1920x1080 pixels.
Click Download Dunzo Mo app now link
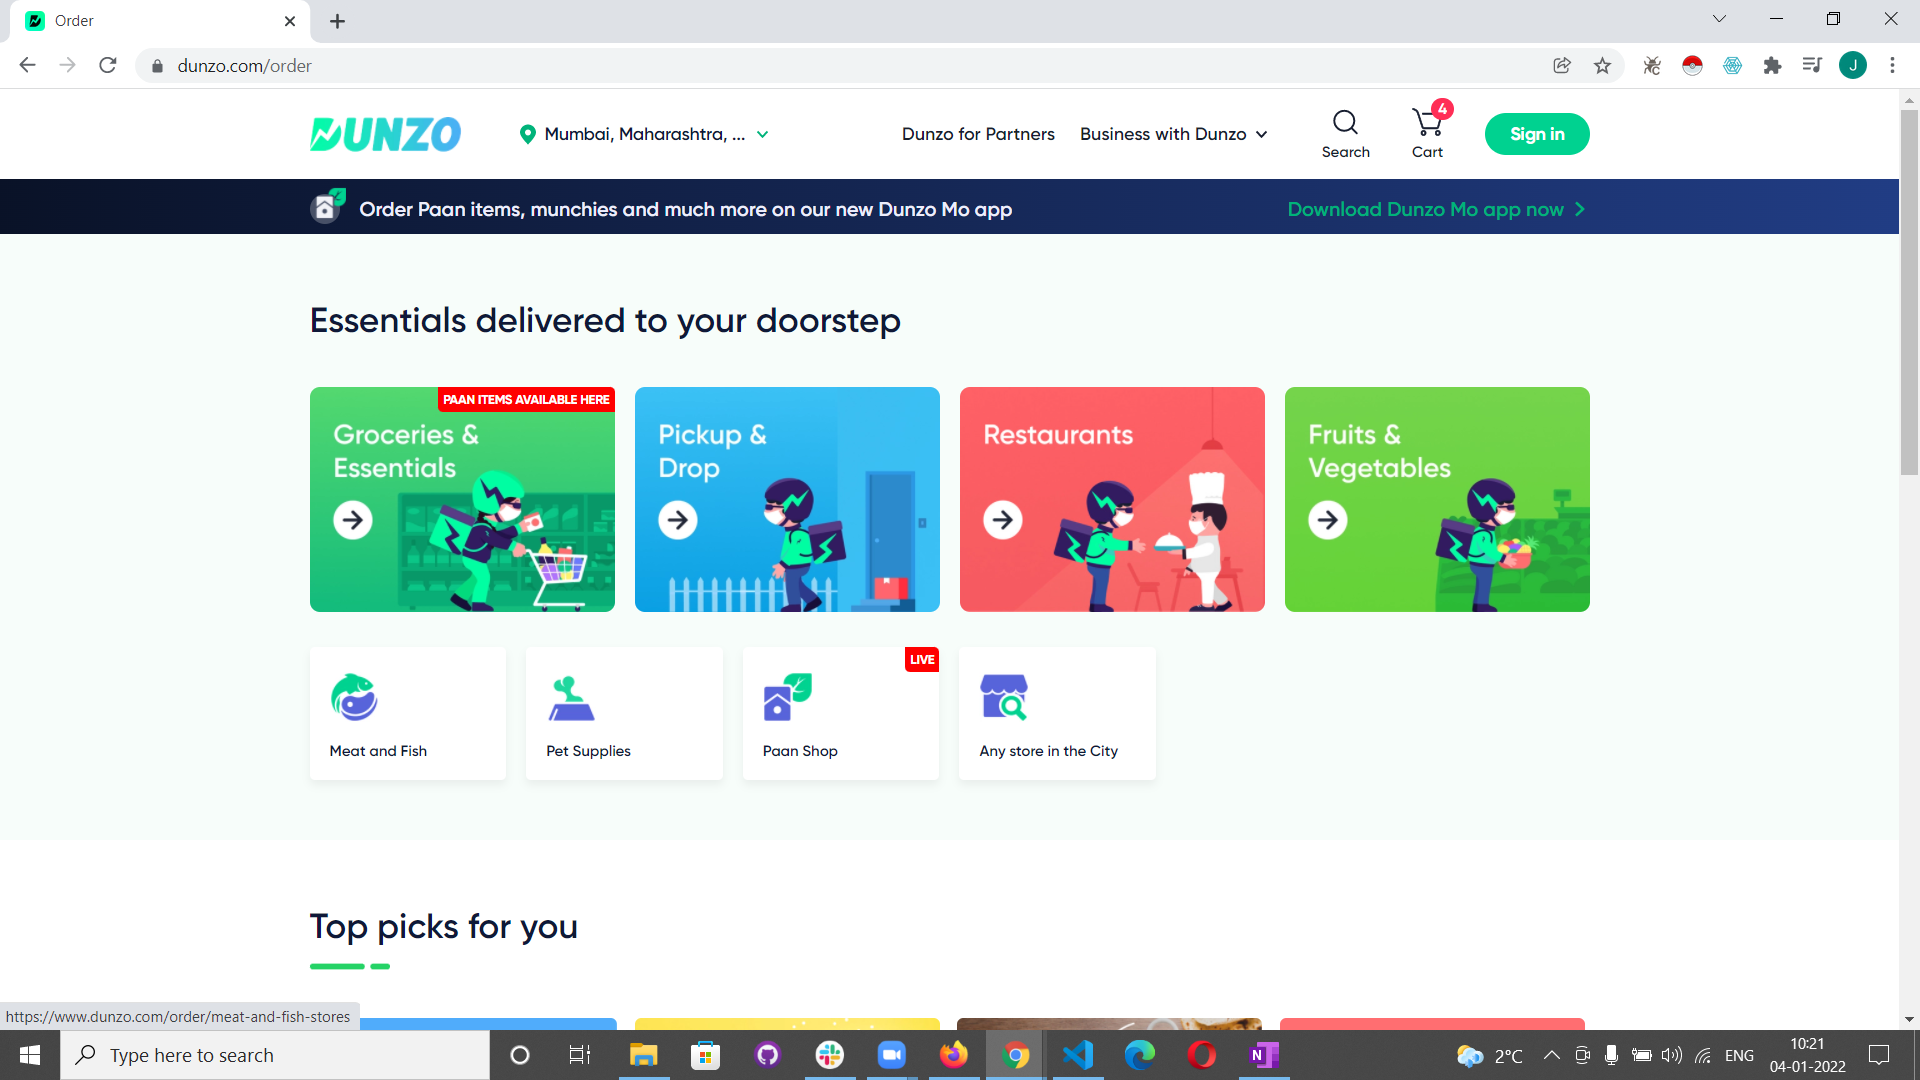(x=1435, y=209)
